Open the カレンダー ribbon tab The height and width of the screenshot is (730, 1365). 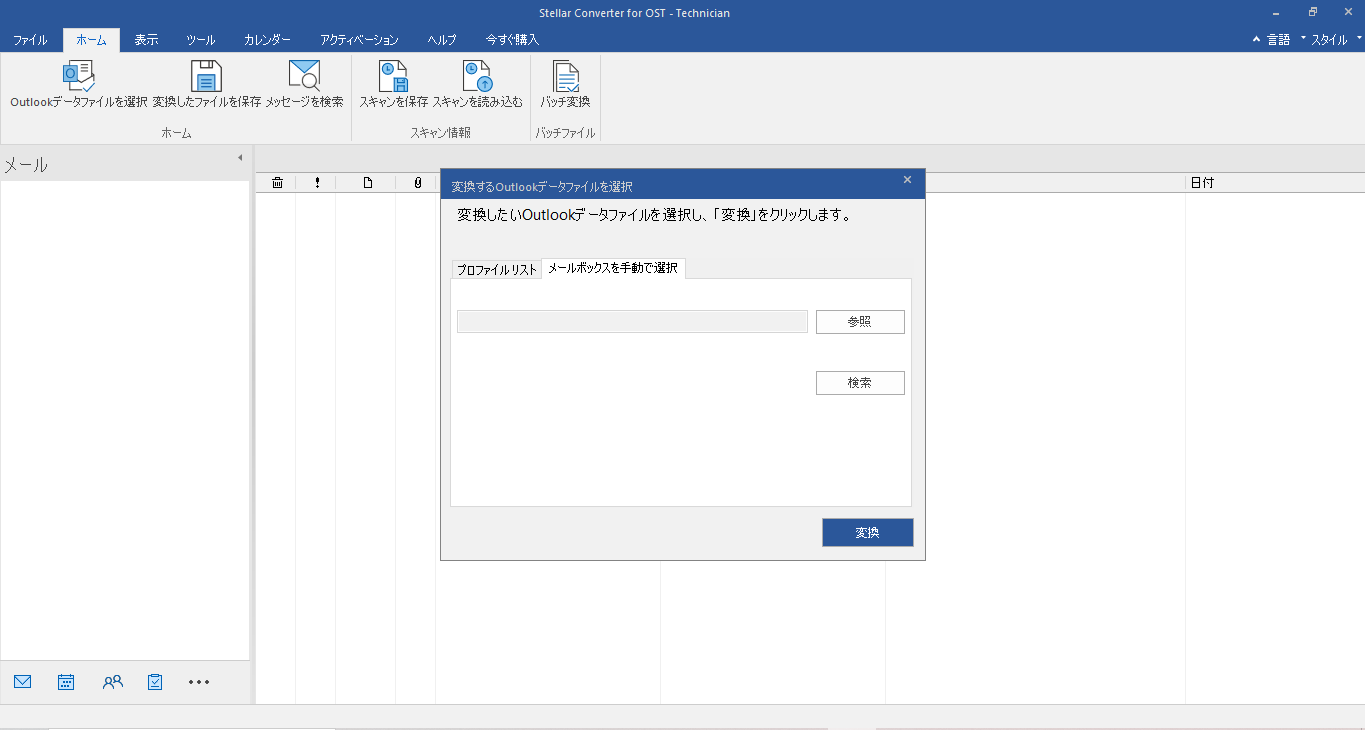point(267,40)
